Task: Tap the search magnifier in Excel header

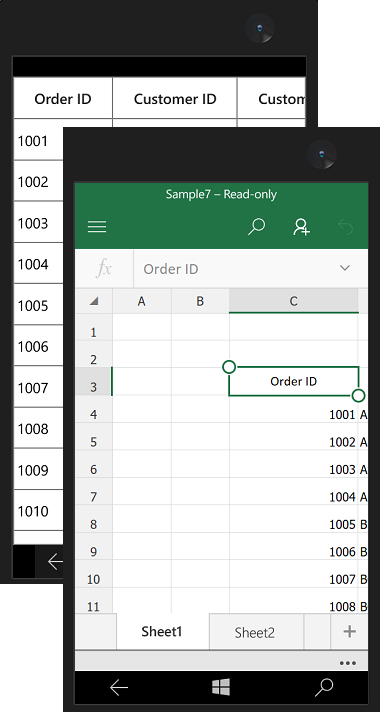Action: coord(257,227)
